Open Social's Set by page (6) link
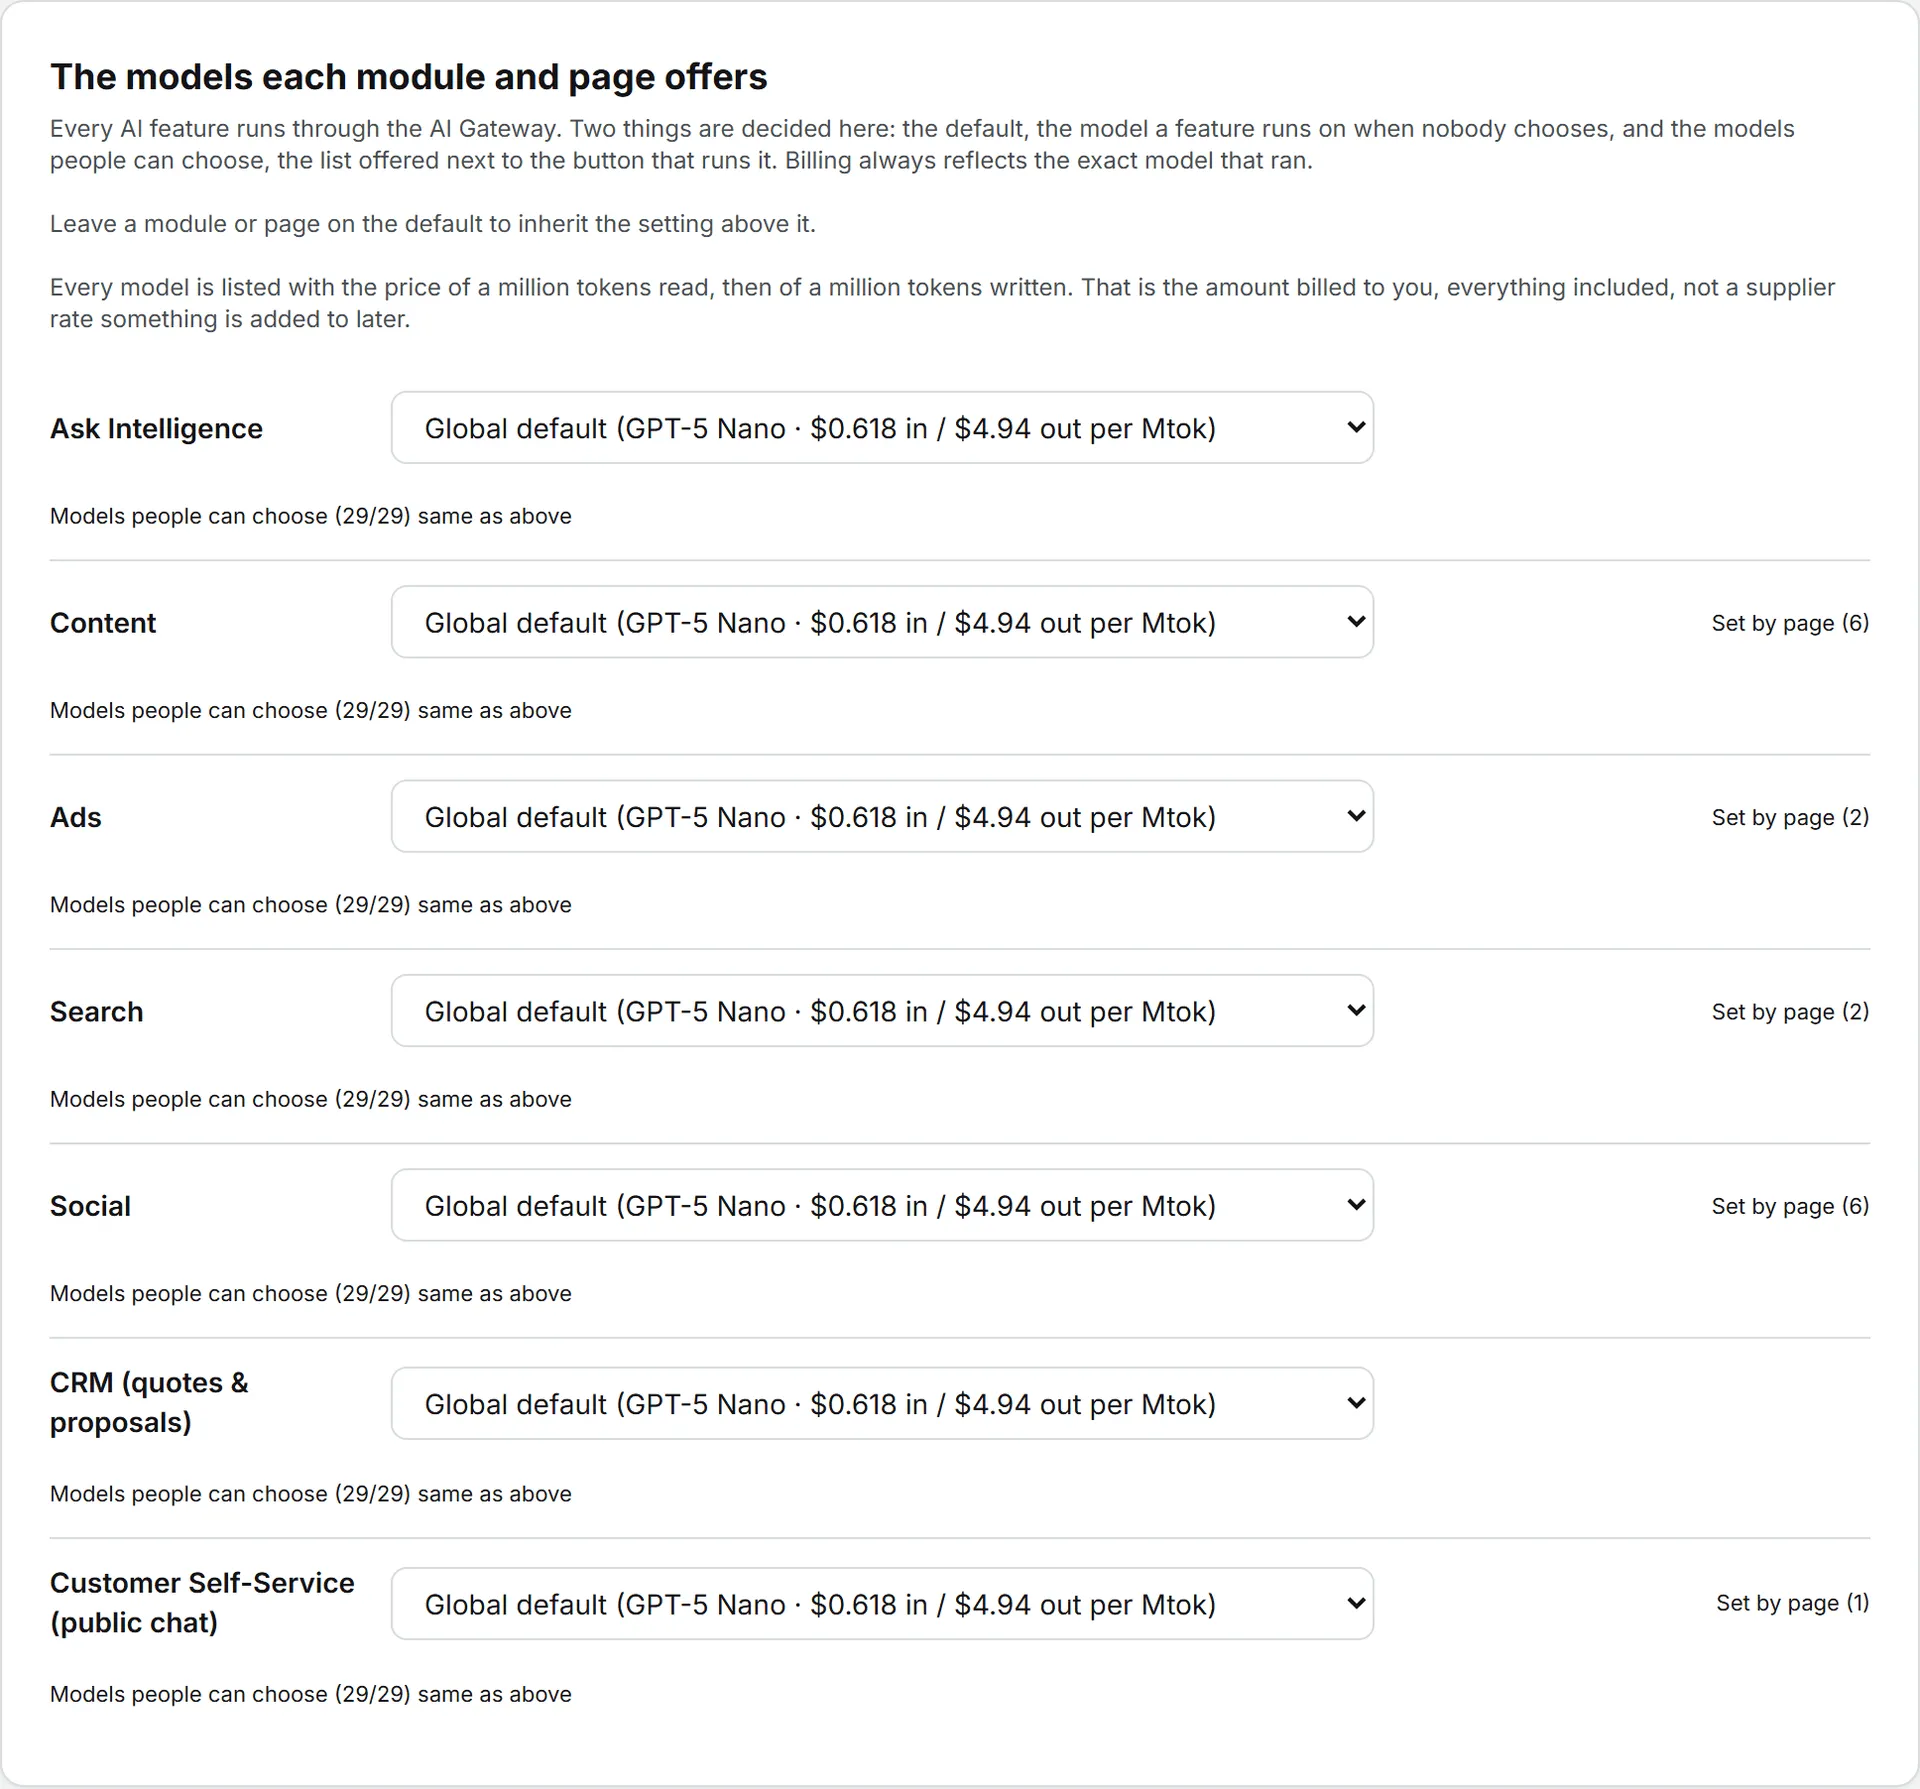 tap(1790, 1206)
